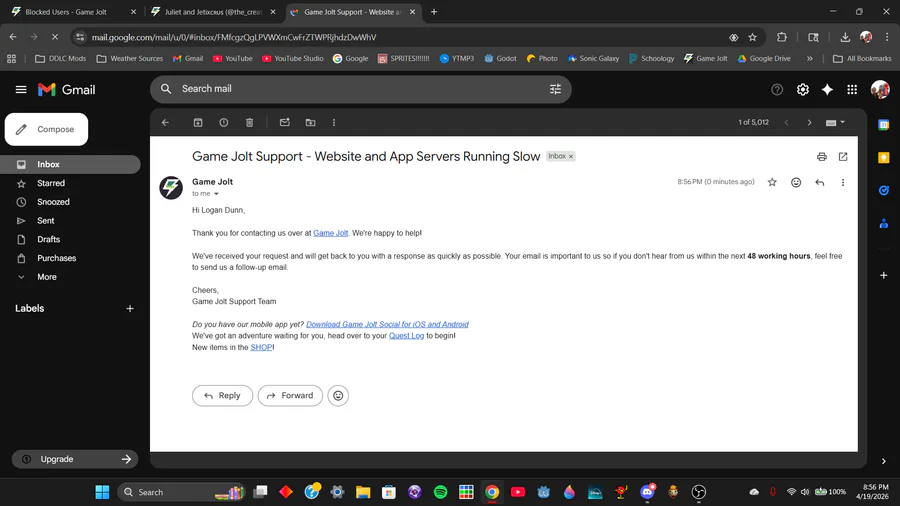Hide the side panel chevron

pos(883,461)
